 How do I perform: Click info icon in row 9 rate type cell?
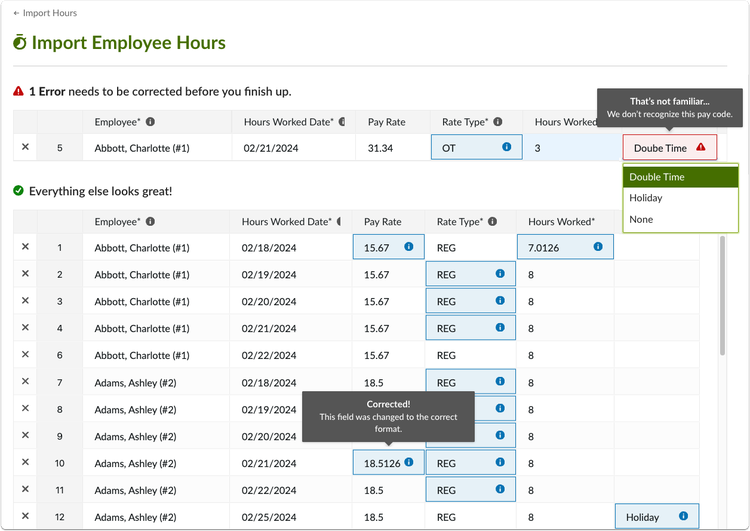click(x=500, y=435)
